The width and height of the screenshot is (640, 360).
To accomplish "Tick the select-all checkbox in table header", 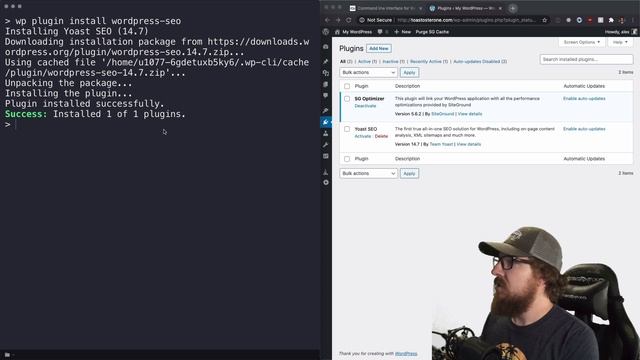I will [347, 86].
